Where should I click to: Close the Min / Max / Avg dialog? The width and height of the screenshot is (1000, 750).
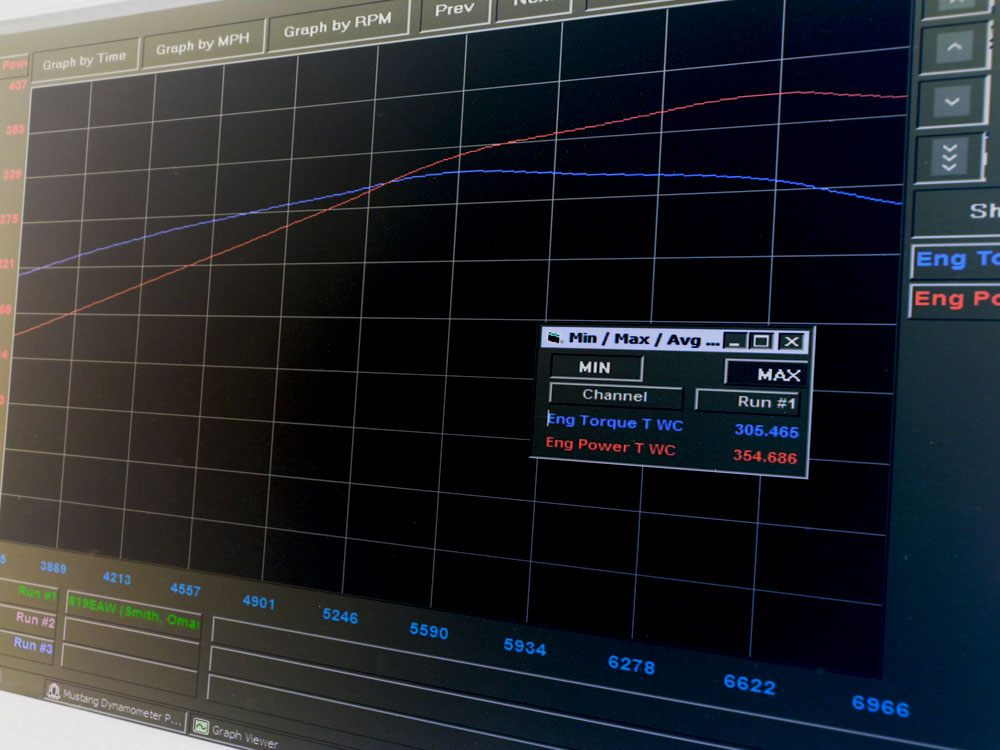pyautogui.click(x=791, y=342)
